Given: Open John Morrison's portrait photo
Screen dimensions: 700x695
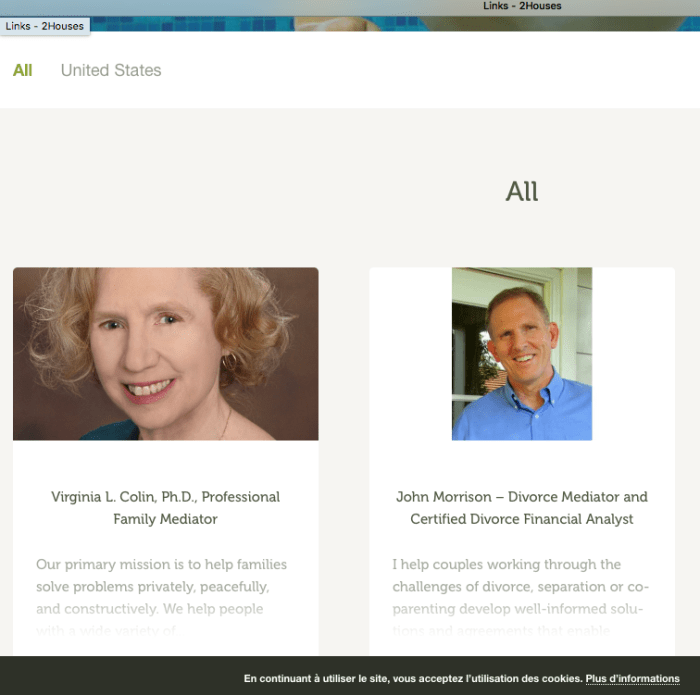Looking at the screenshot, I should (521, 353).
